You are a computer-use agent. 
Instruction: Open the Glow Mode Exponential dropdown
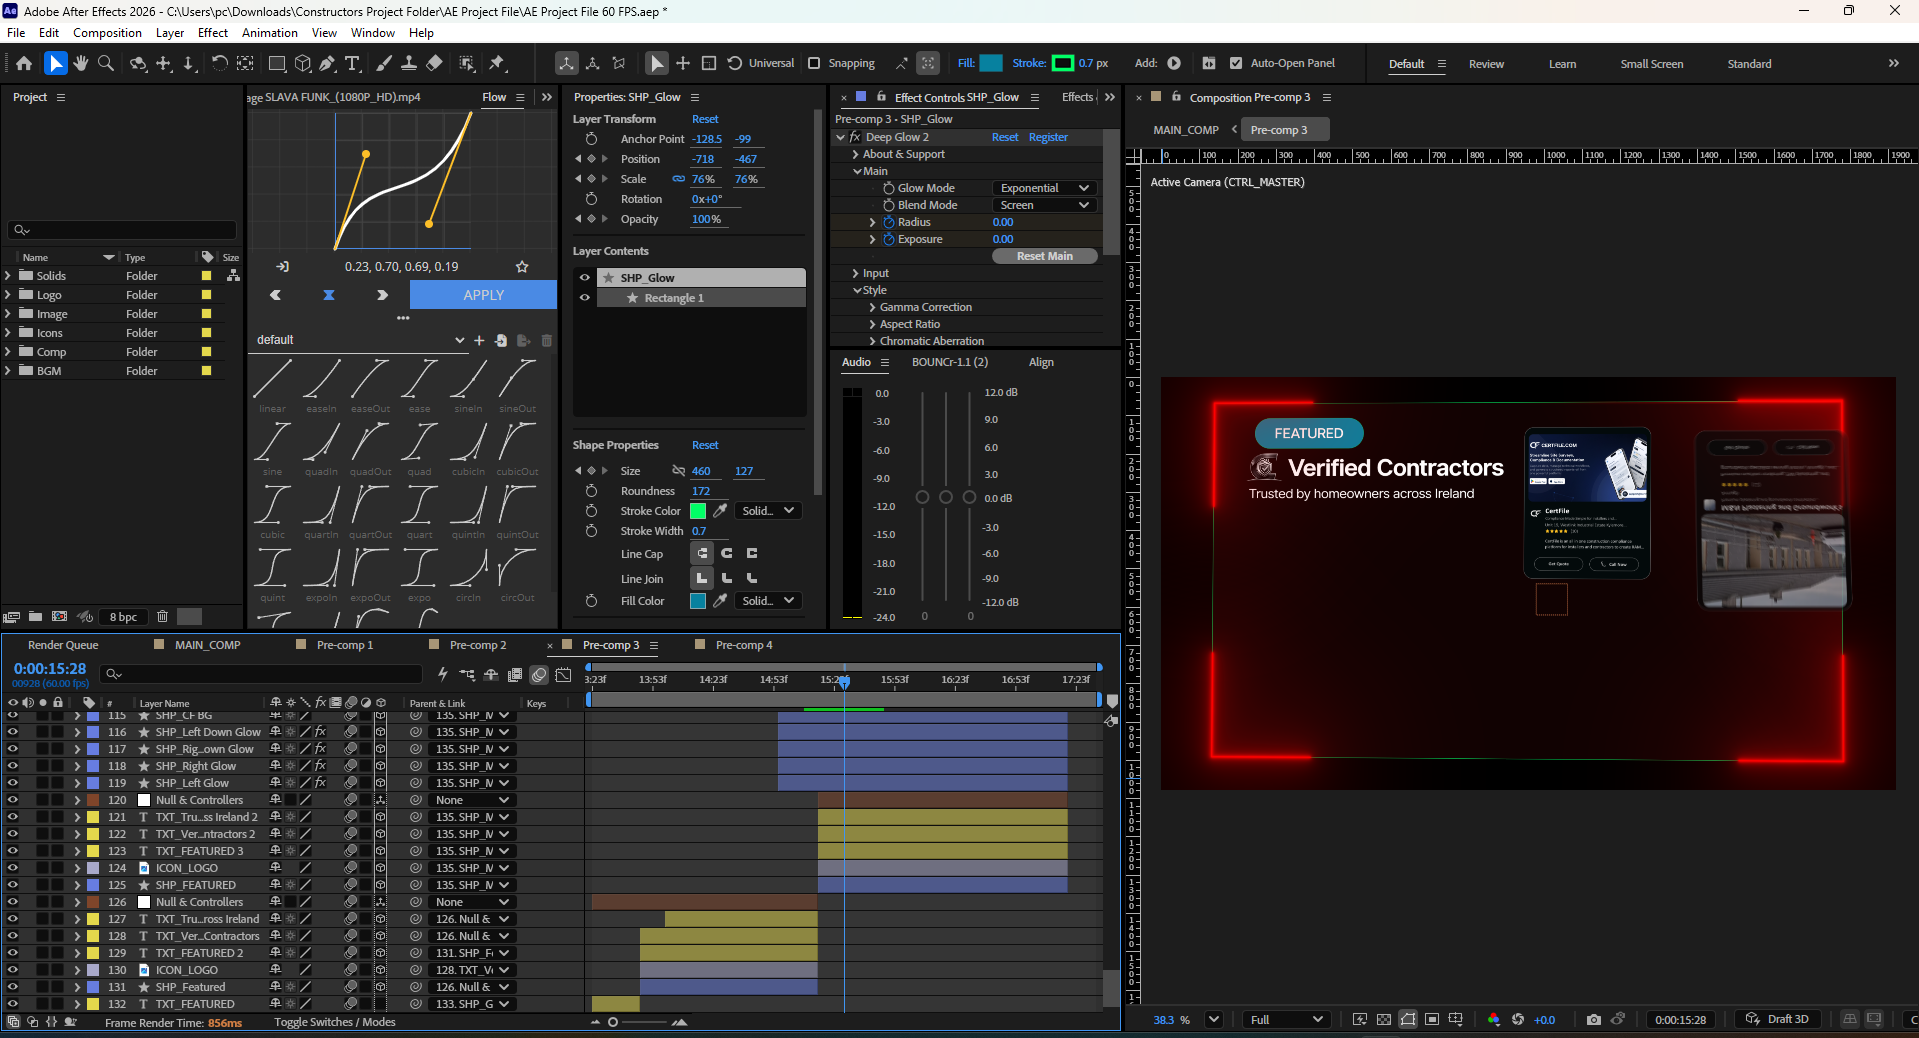click(1045, 188)
